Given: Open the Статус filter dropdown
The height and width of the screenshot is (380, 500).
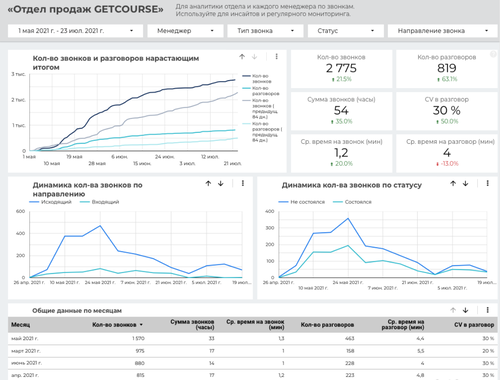Looking at the screenshot, I should [x=346, y=31].
